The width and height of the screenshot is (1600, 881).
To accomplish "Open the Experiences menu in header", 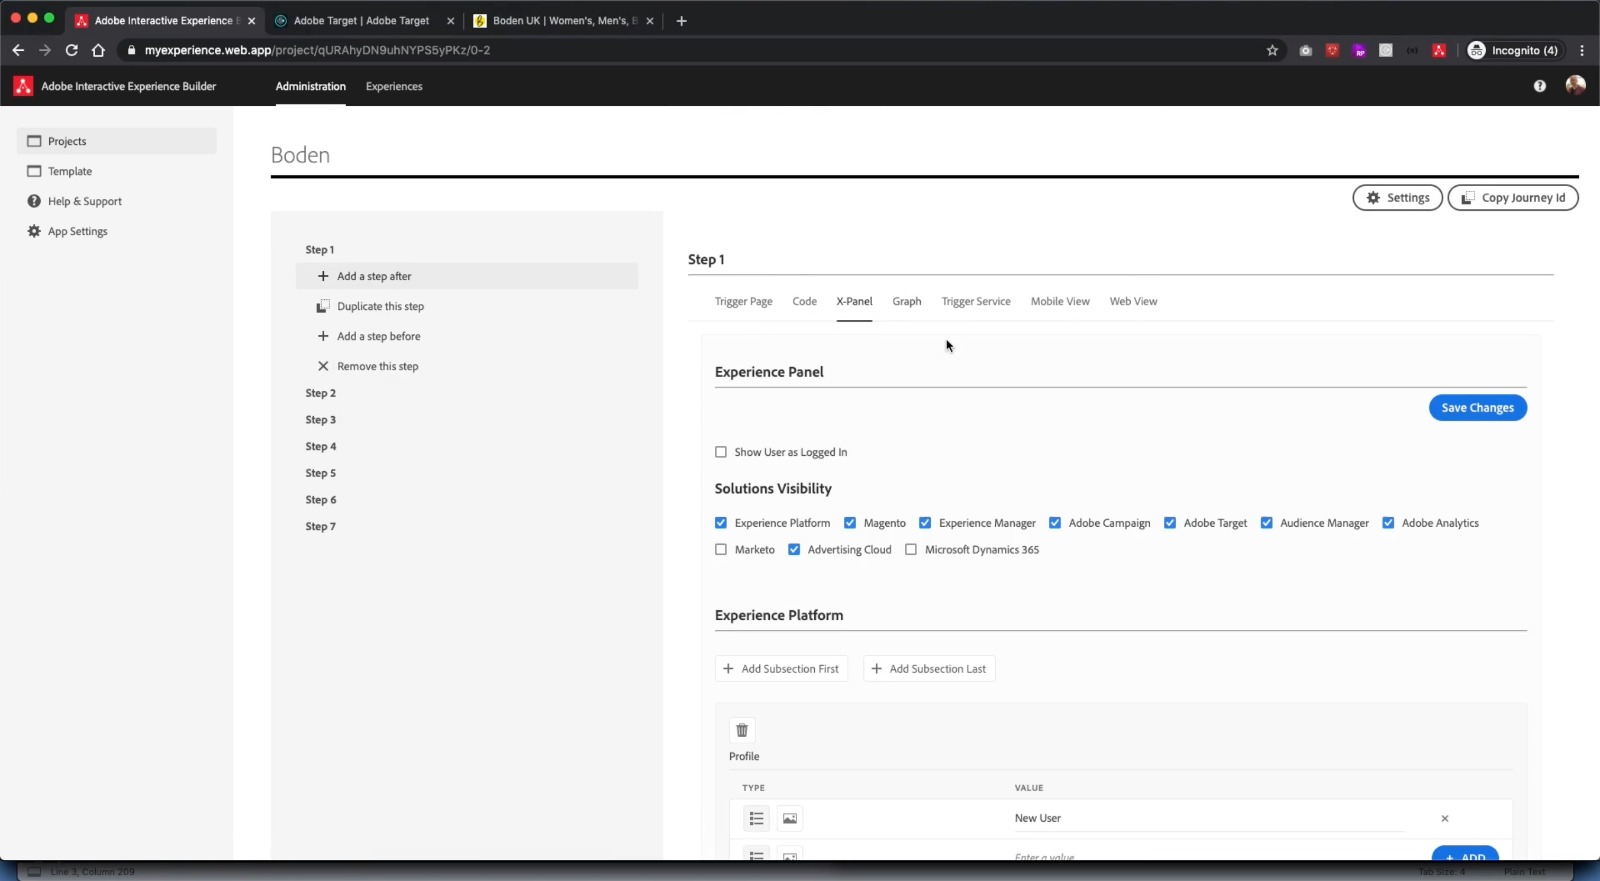I will click(x=394, y=86).
